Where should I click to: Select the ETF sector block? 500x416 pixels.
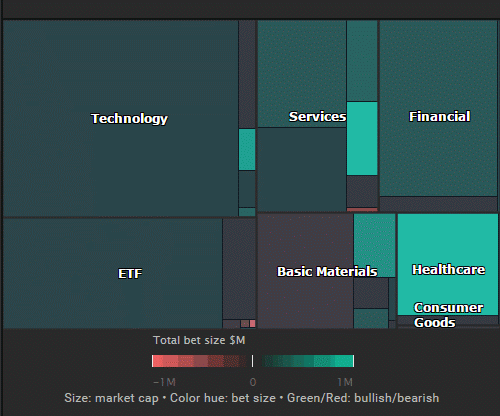pos(113,273)
